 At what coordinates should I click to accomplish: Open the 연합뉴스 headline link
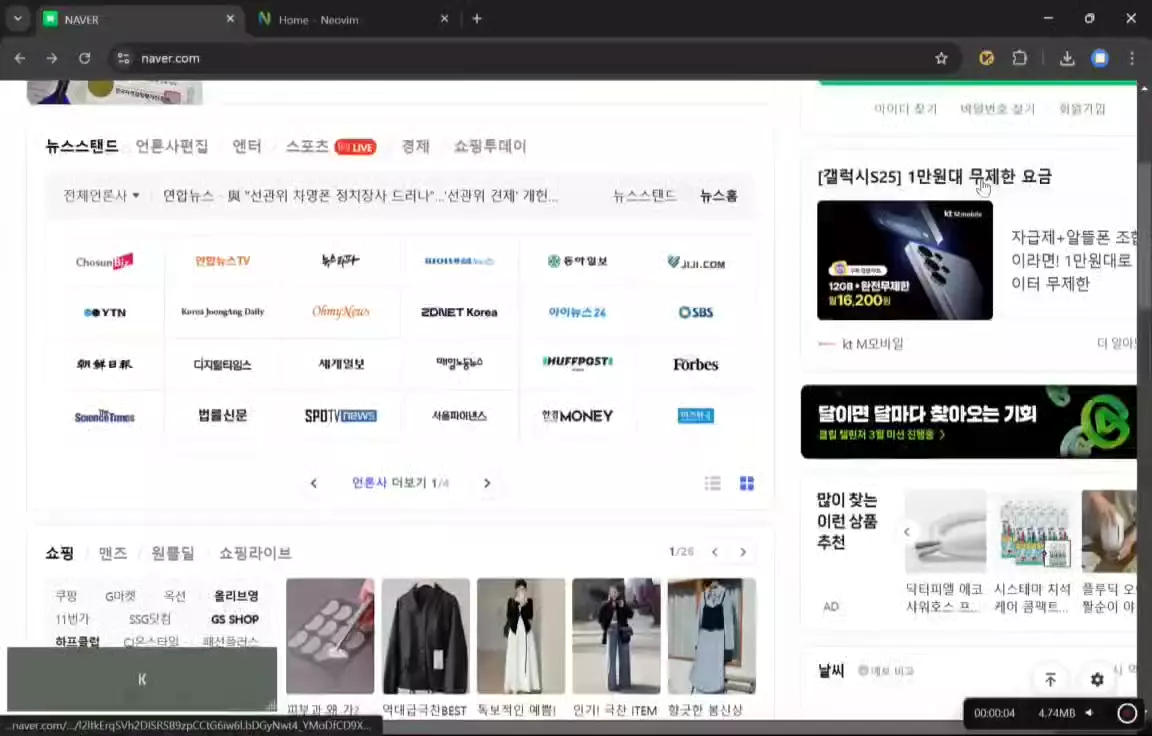coord(360,195)
